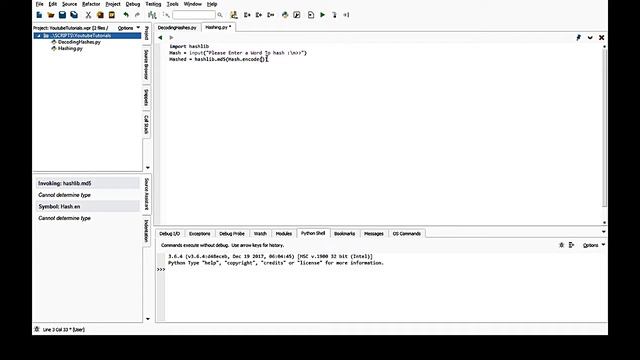Cut selection using the scissors icon

click(88, 15)
